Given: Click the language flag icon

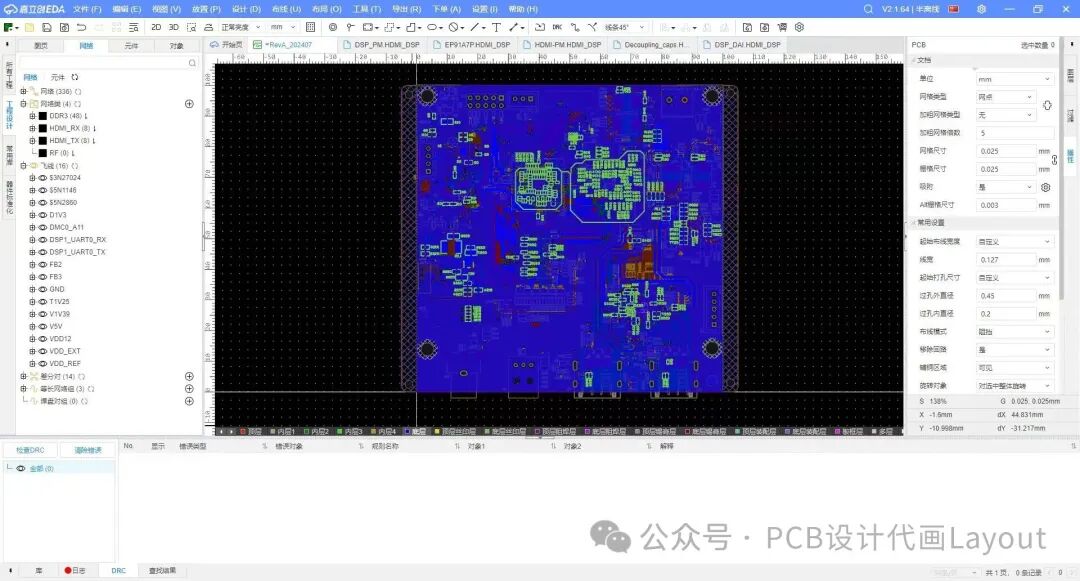Looking at the screenshot, I should [x=954, y=9].
